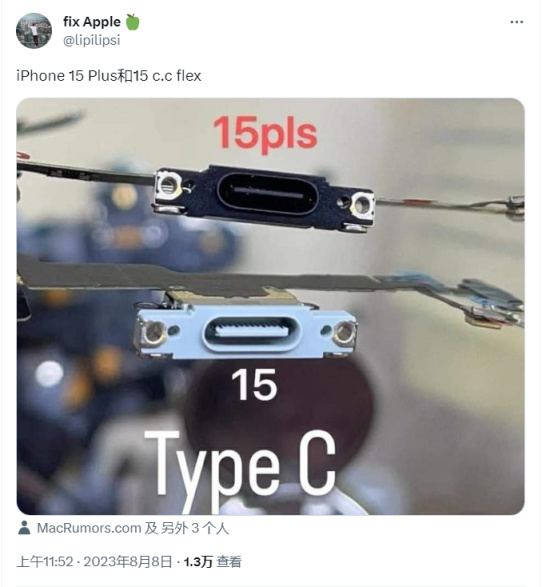Click the light blue USB-C port

250,332
